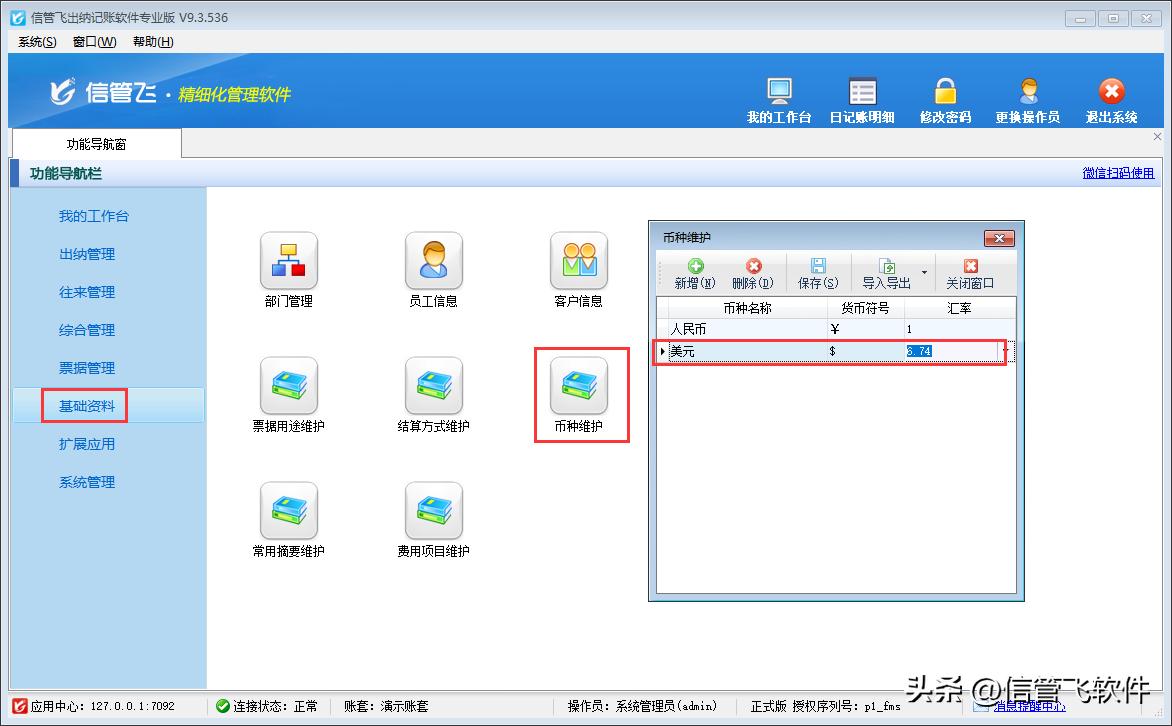This screenshot has height=726, width=1172.
Task: Select 出纳管理 in sidebar
Action: (87, 254)
